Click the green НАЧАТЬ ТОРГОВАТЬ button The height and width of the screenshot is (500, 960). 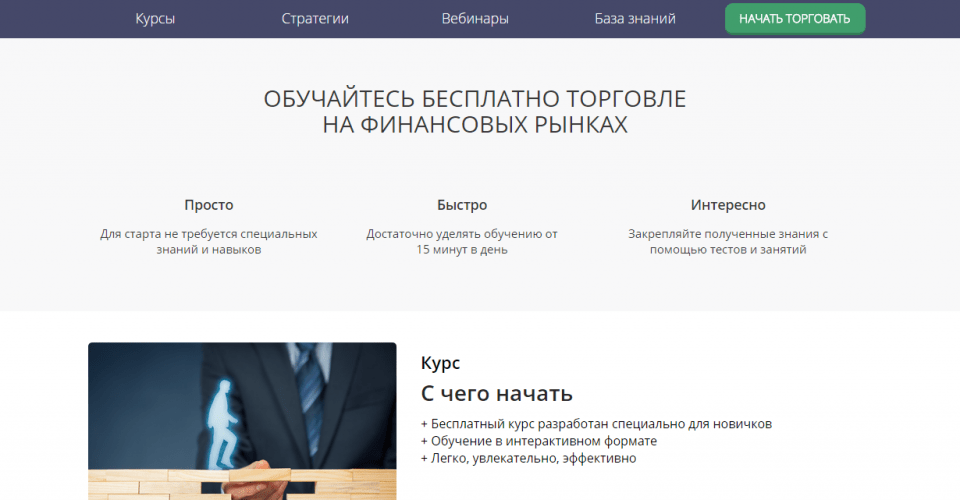pyautogui.click(x=795, y=18)
